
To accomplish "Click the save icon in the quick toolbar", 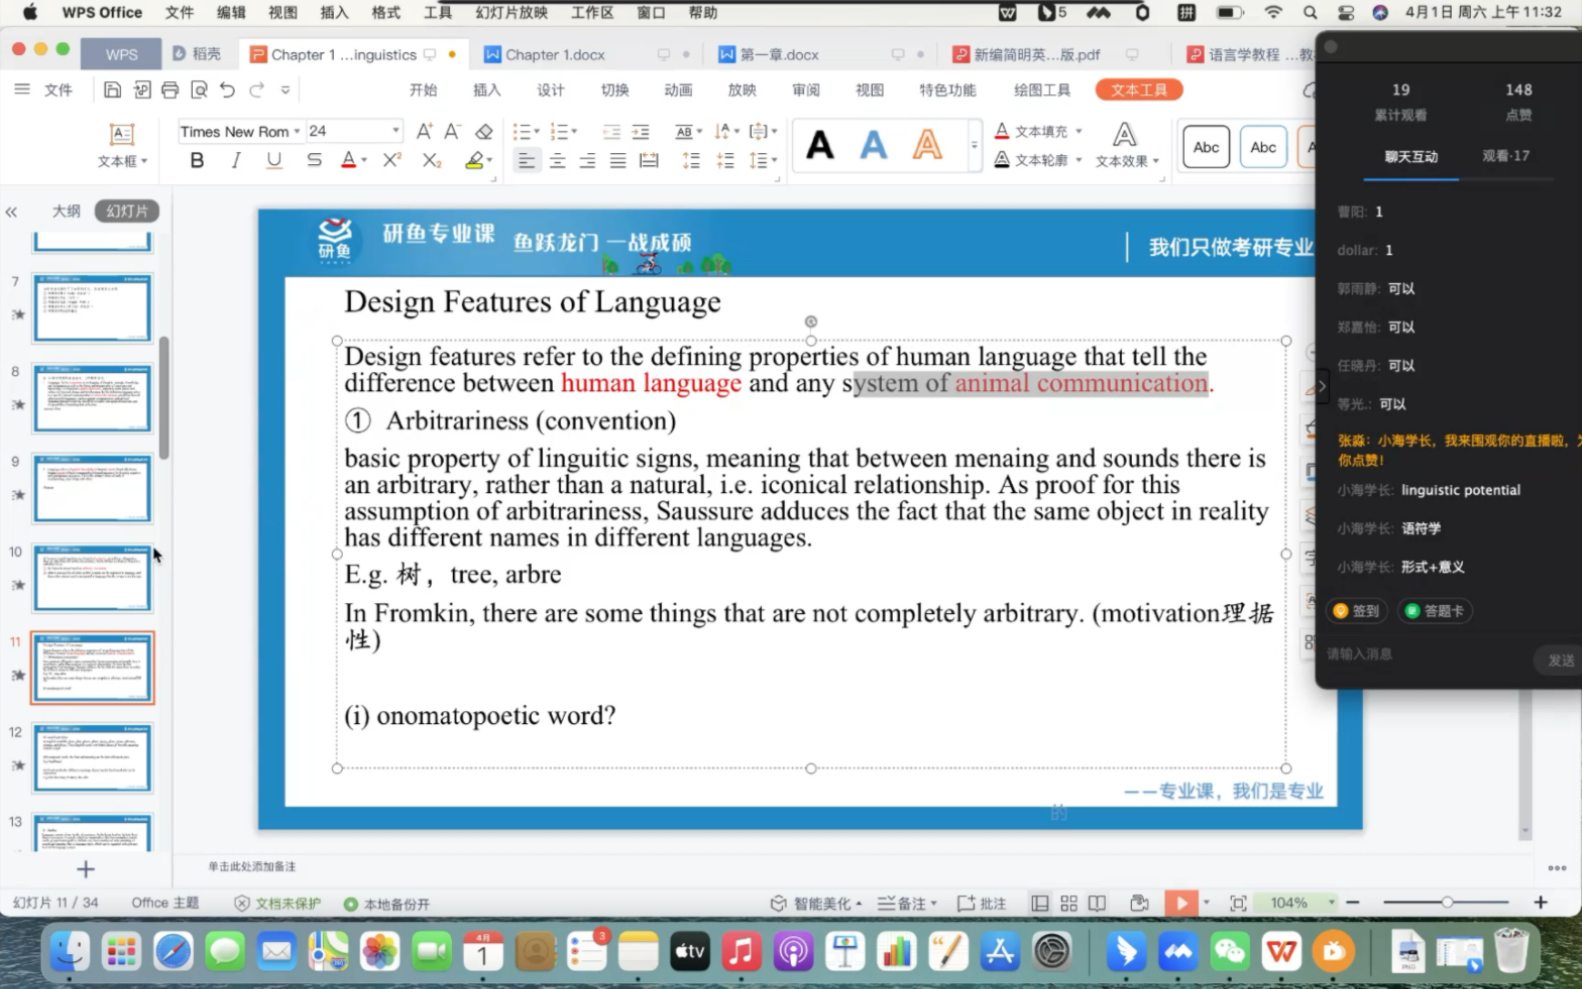I will pyautogui.click(x=112, y=90).
